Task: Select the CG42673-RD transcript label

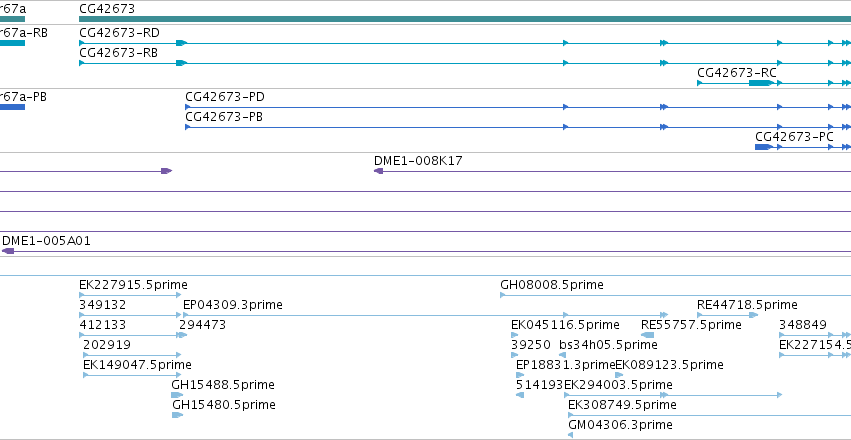Action: [x=119, y=33]
